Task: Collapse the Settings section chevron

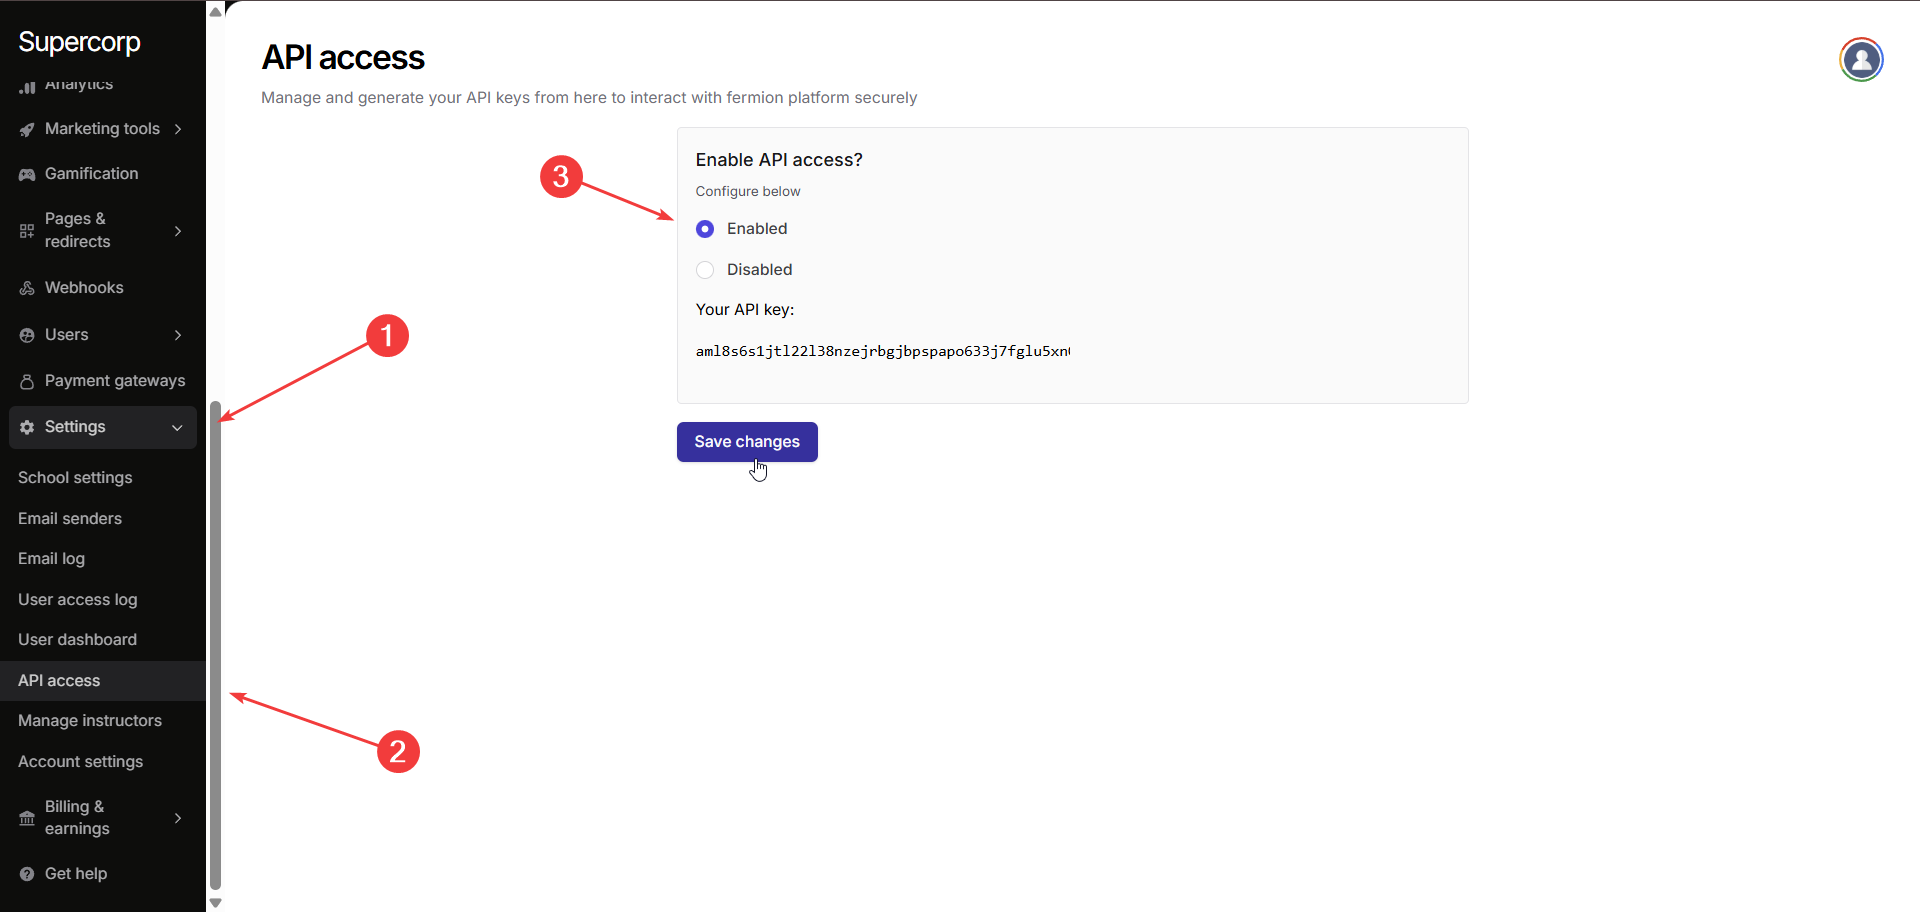Action: pos(177,428)
